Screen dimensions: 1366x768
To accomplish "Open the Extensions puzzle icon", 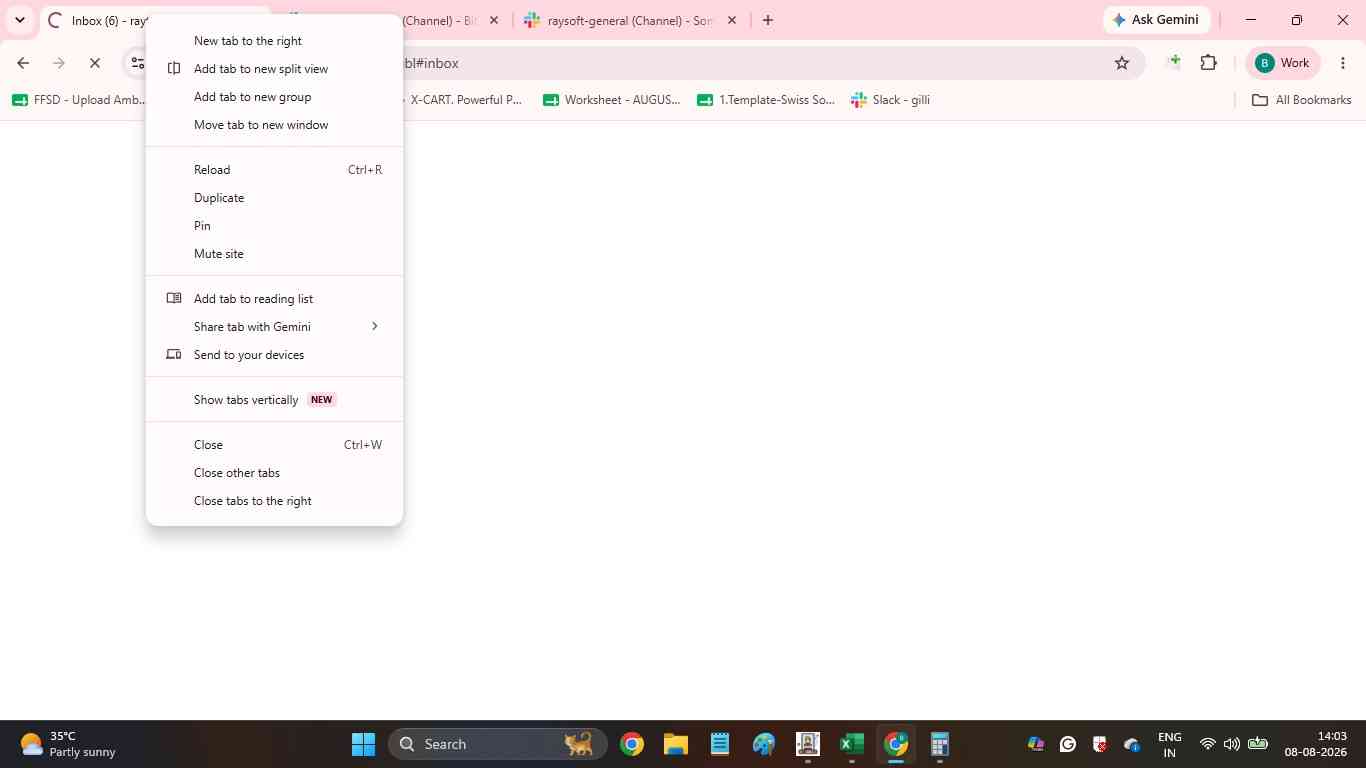I will click(1208, 63).
